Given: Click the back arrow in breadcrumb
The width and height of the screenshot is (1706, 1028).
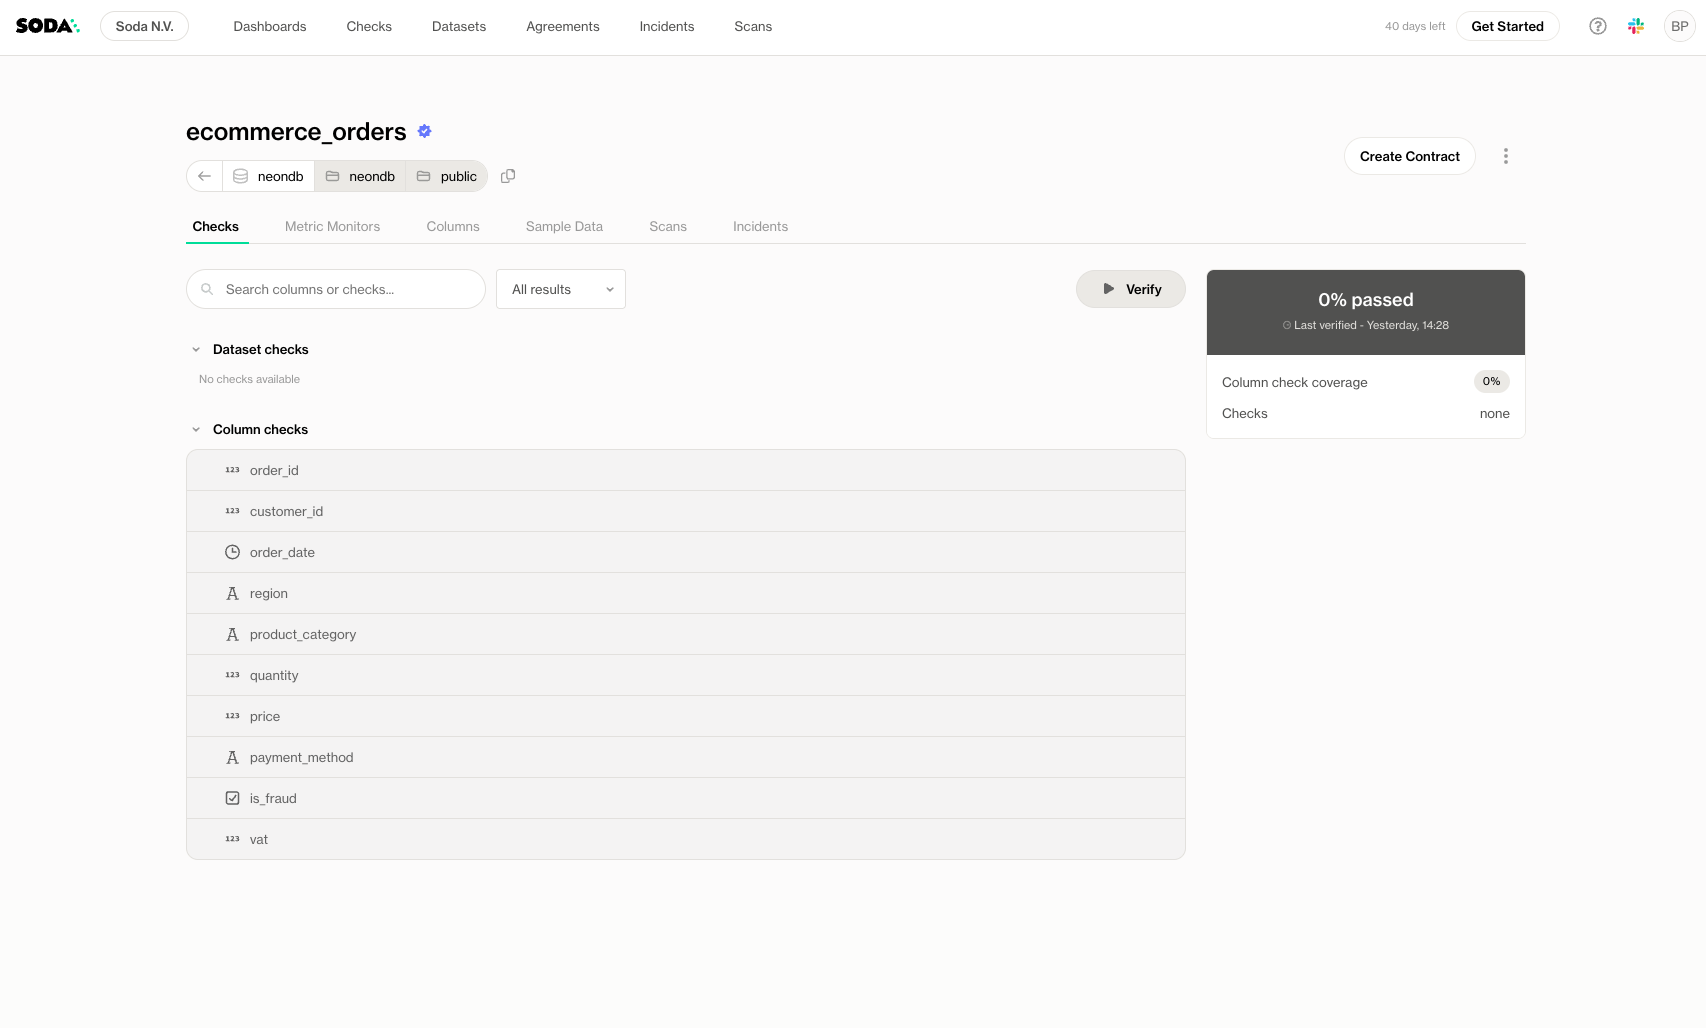Looking at the screenshot, I should pyautogui.click(x=204, y=176).
